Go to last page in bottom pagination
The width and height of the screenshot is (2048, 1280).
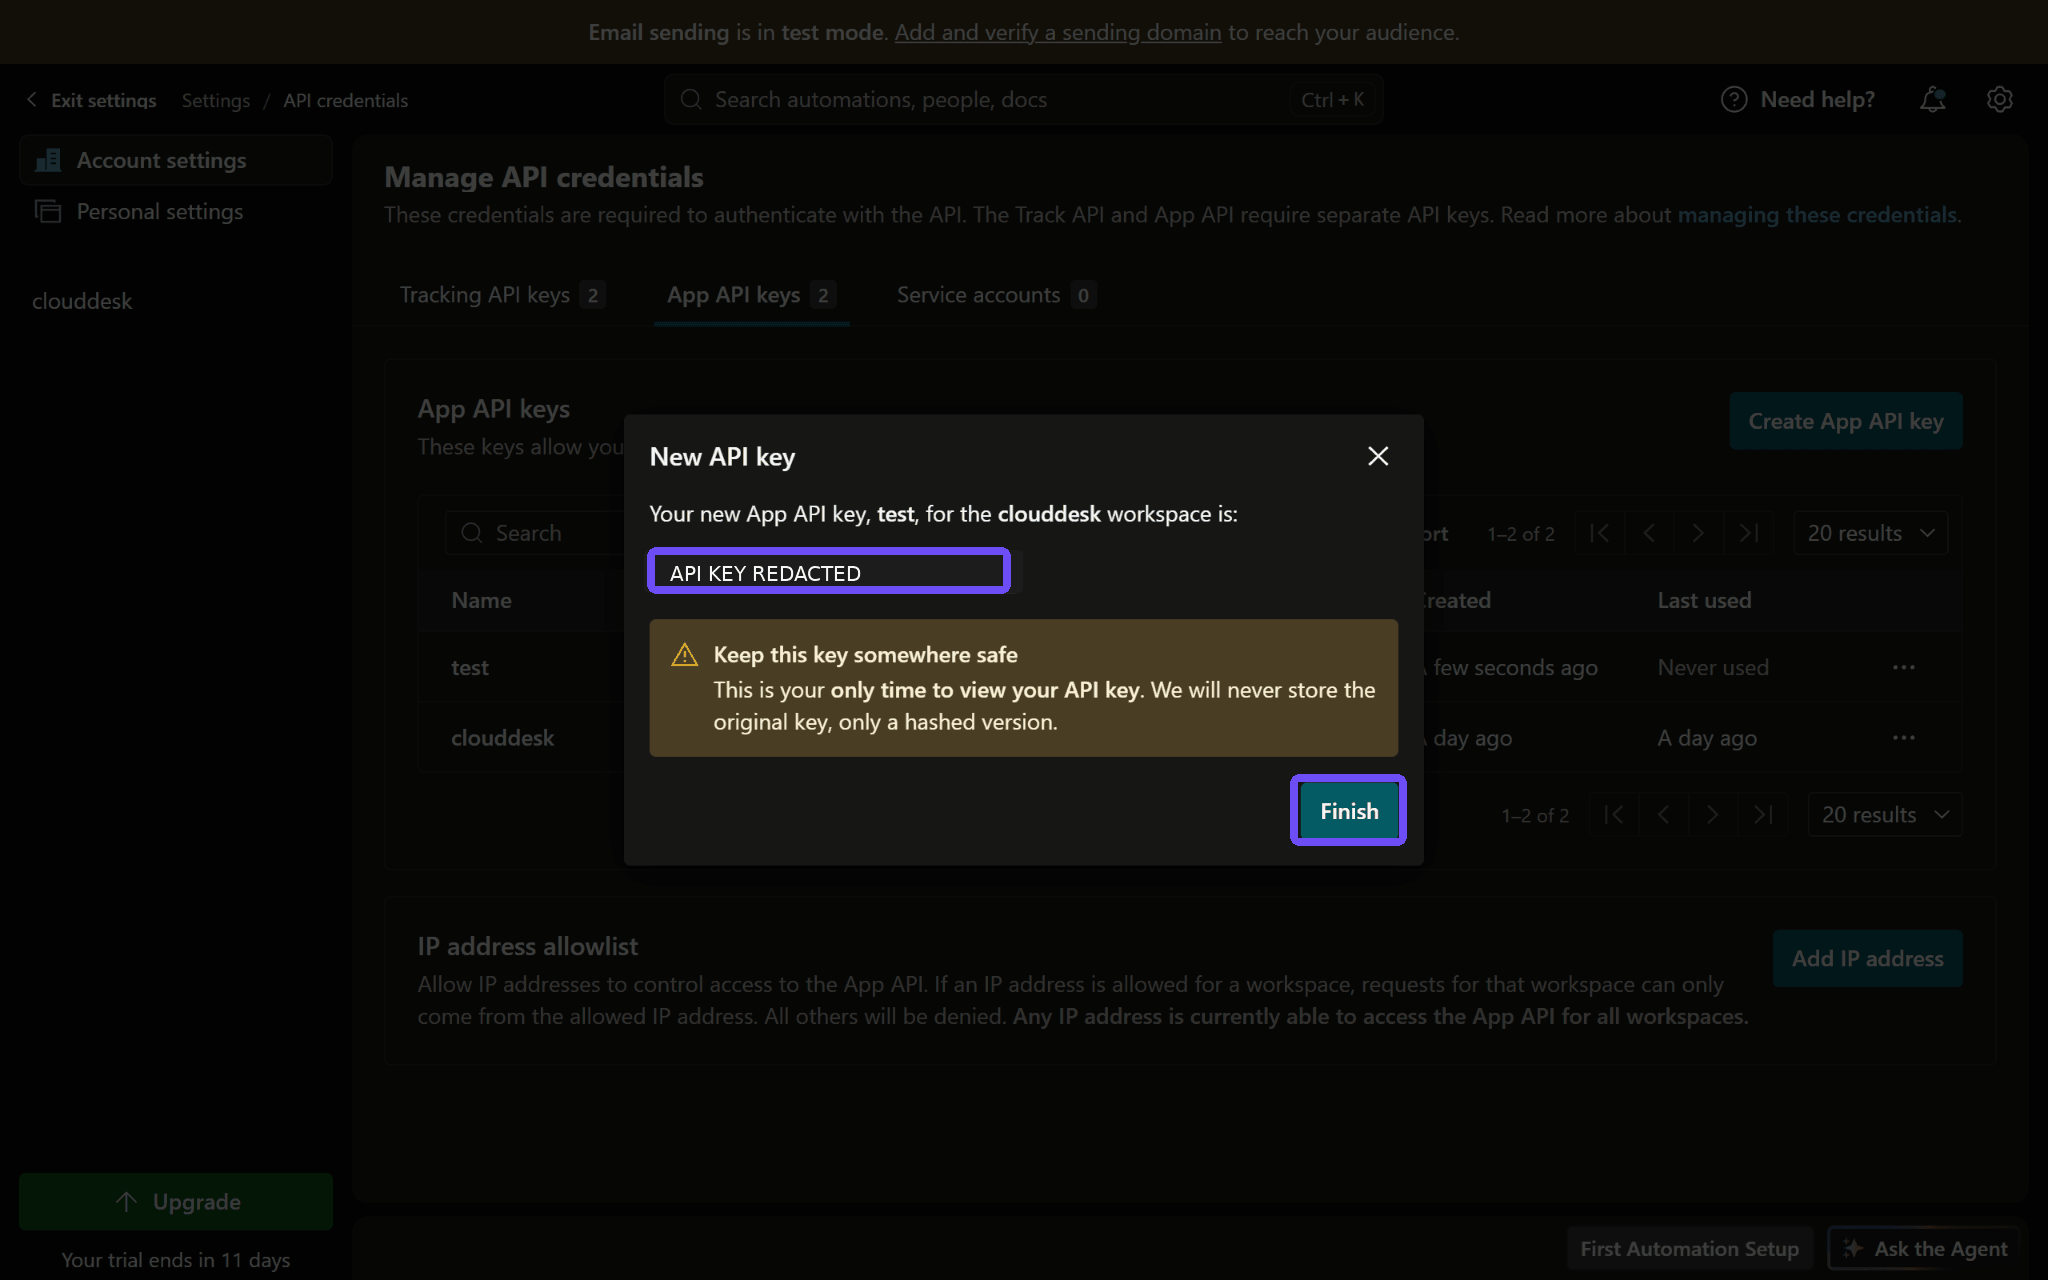coord(1763,815)
